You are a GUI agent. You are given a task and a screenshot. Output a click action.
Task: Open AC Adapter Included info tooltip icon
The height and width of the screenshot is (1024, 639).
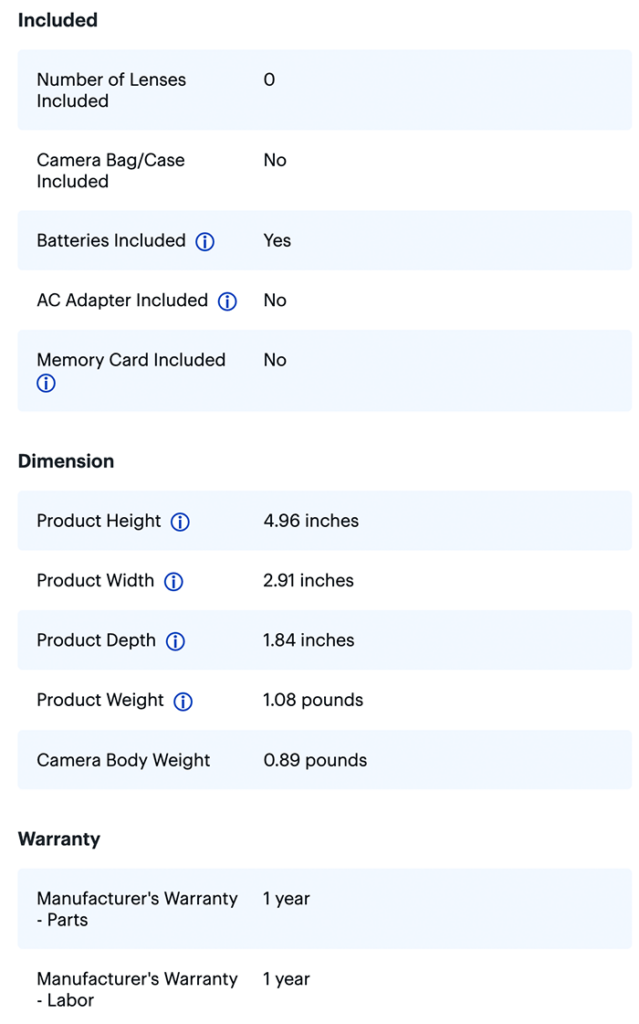(227, 301)
